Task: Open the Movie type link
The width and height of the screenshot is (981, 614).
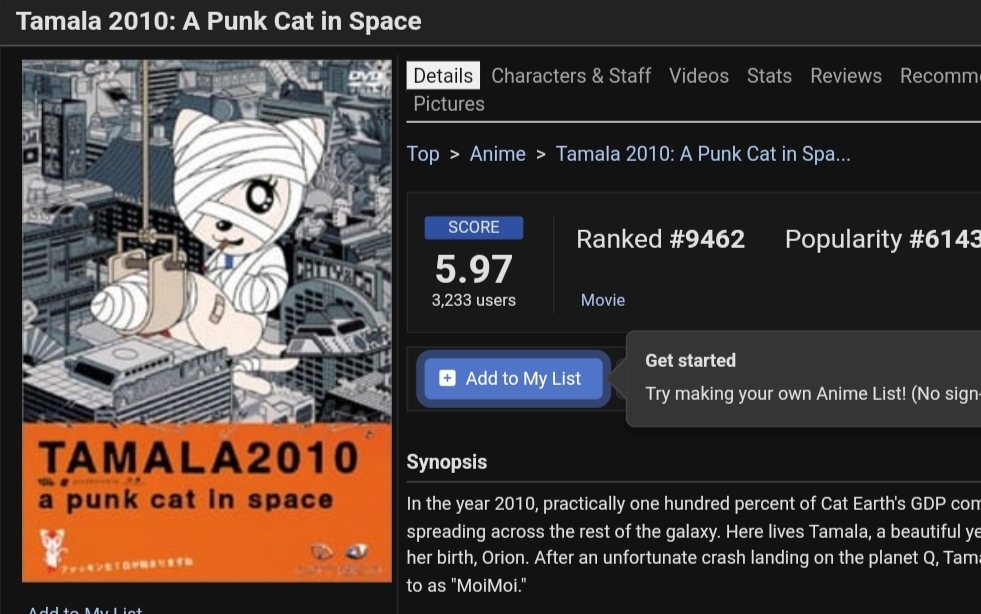Action: pyautogui.click(x=602, y=300)
